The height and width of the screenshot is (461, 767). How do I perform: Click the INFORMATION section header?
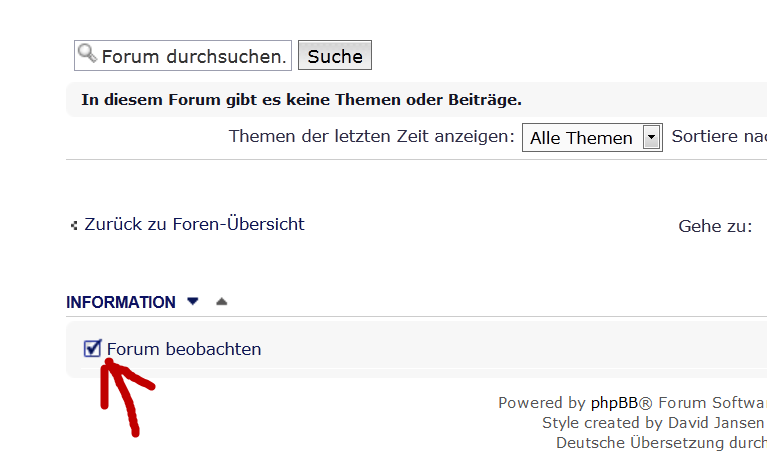121,302
